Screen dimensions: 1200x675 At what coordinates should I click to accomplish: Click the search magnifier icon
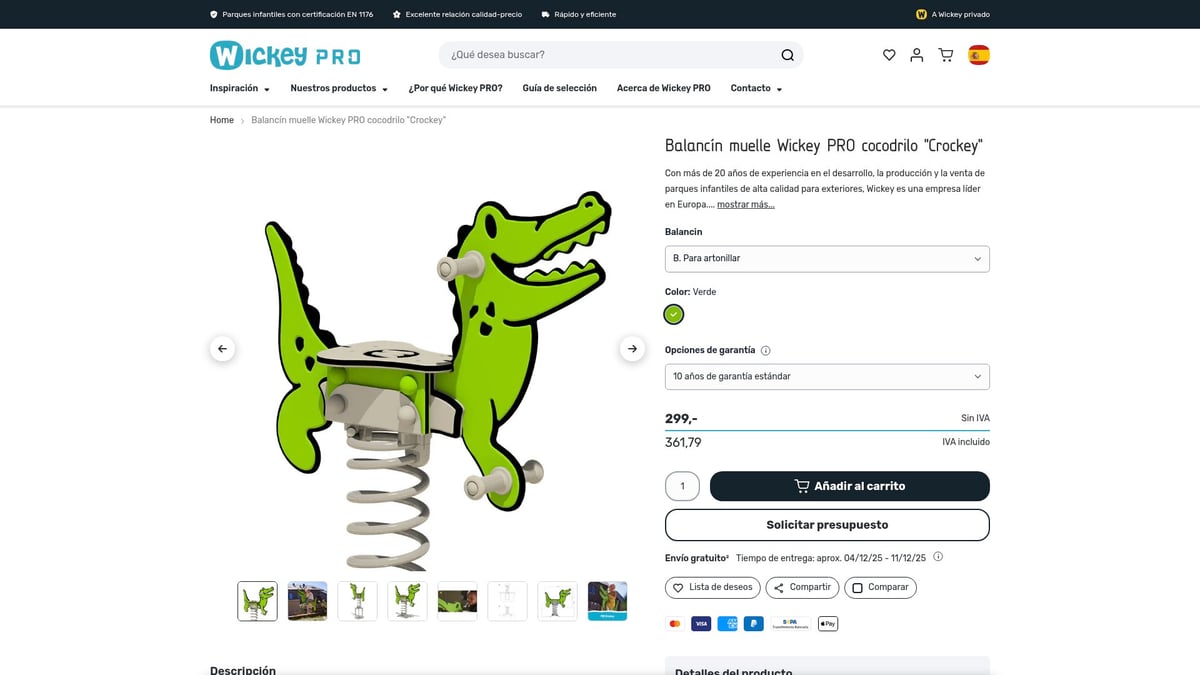[788, 55]
